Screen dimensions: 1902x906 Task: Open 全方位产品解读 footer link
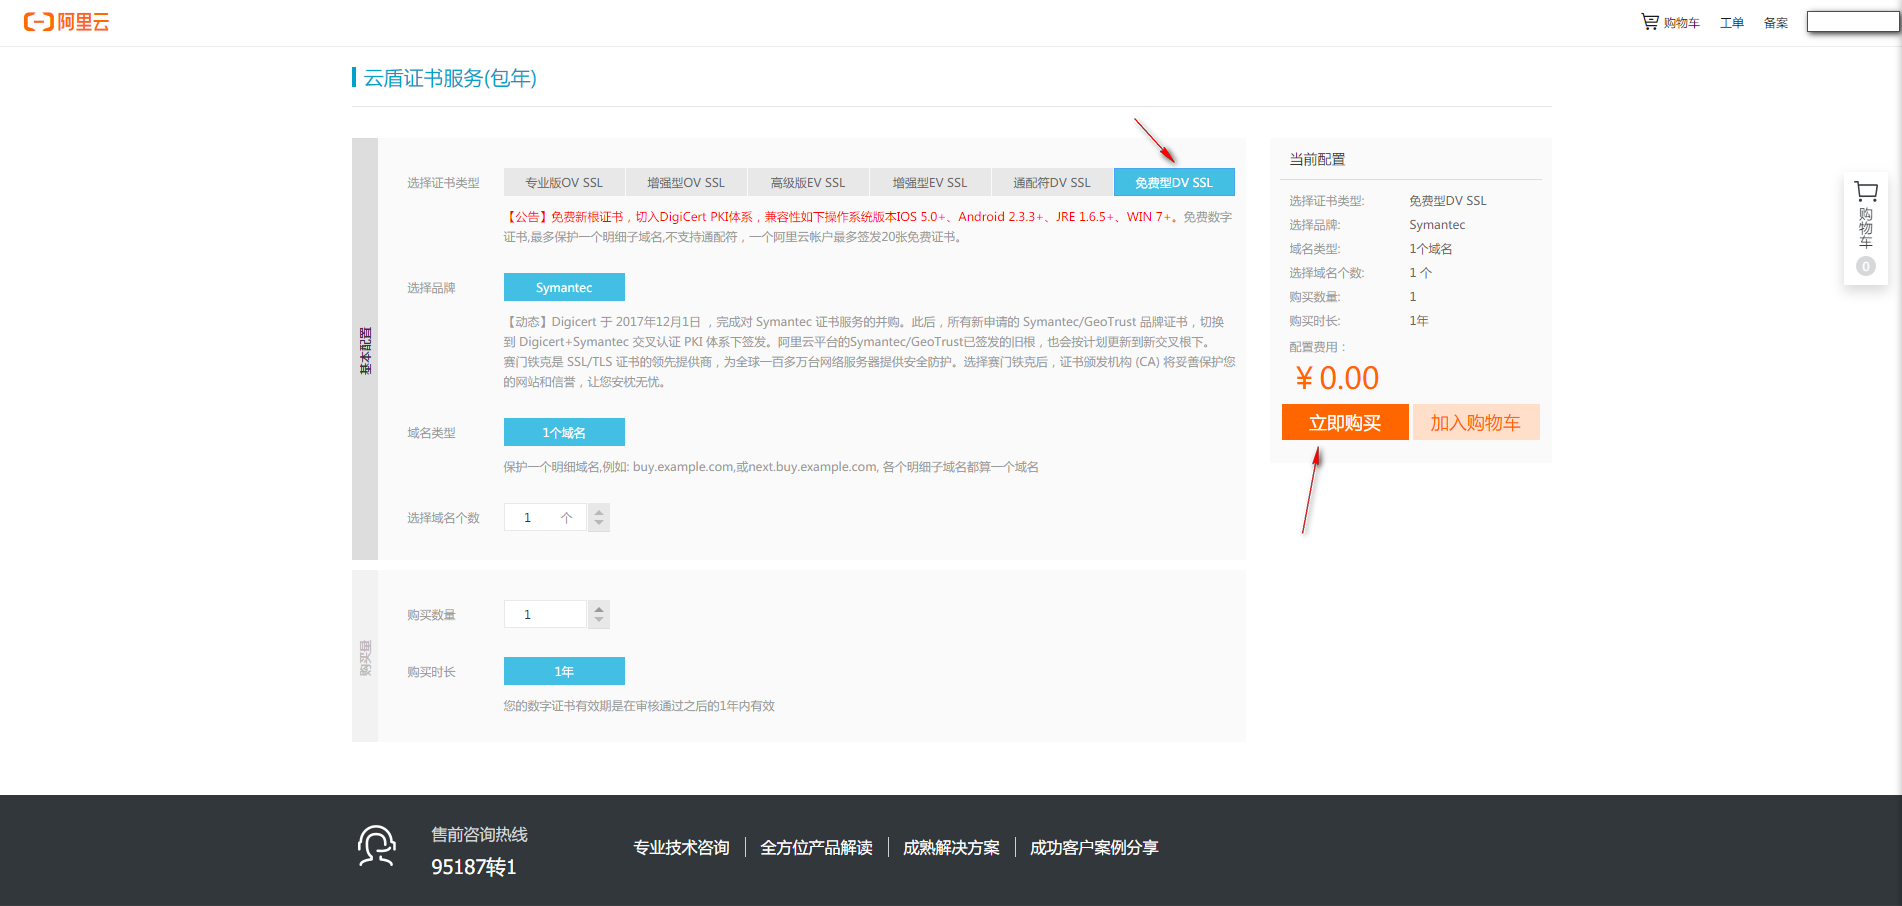pyautogui.click(x=816, y=847)
